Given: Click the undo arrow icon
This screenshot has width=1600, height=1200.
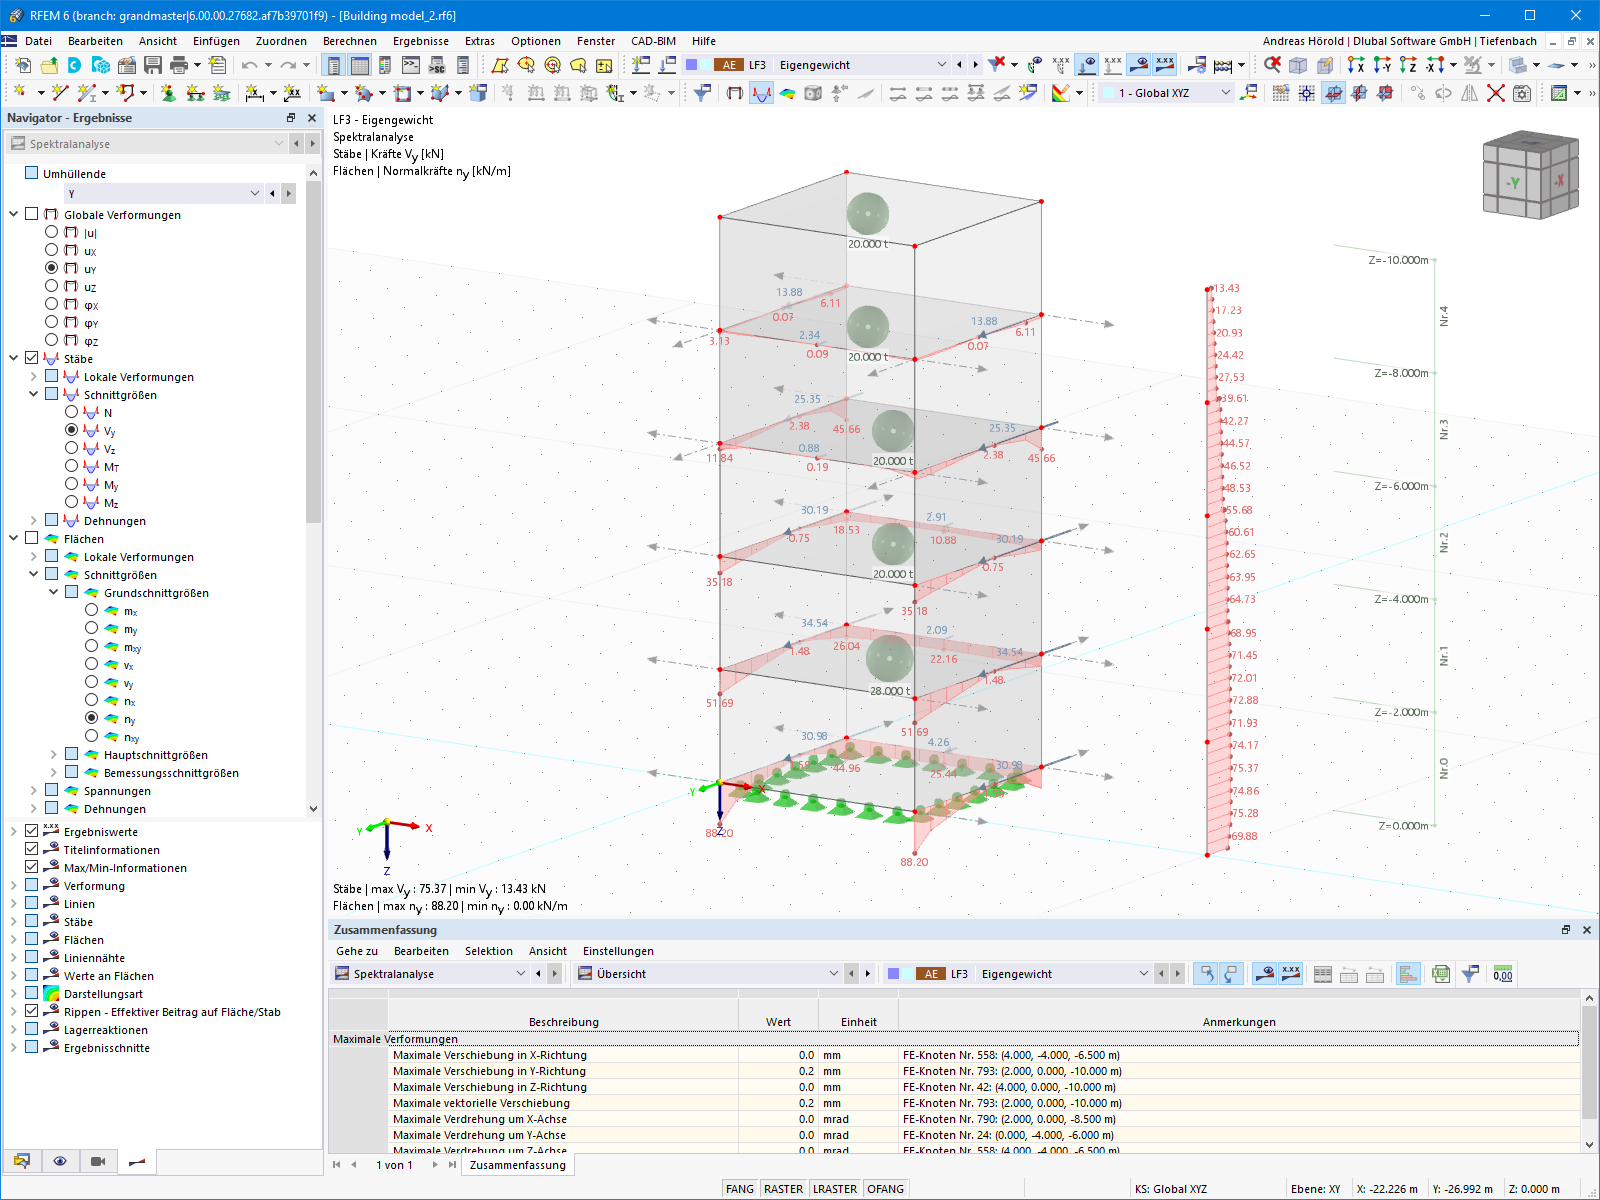Looking at the screenshot, I should (249, 65).
